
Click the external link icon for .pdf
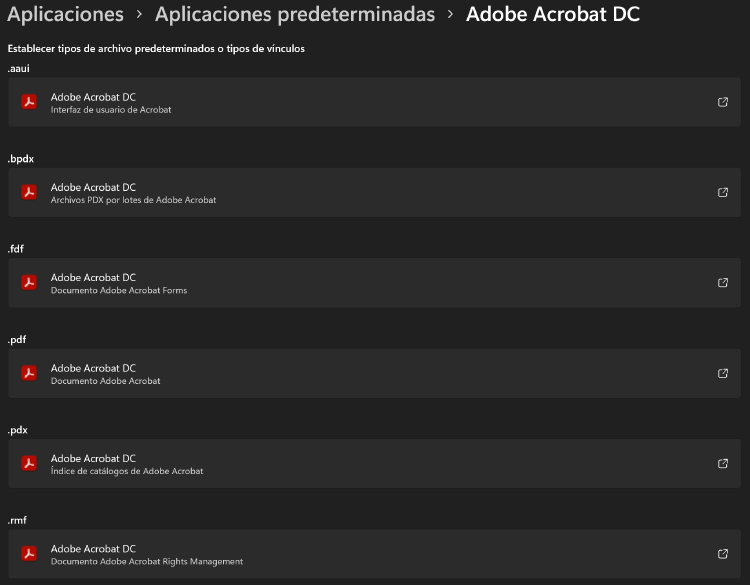(x=723, y=373)
